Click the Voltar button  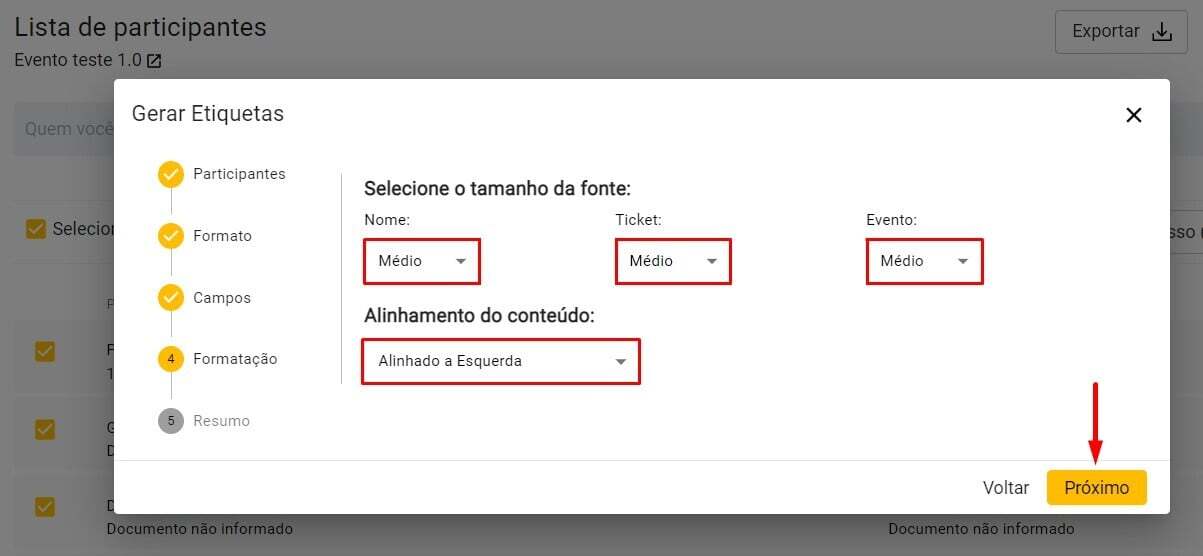[1005, 488]
